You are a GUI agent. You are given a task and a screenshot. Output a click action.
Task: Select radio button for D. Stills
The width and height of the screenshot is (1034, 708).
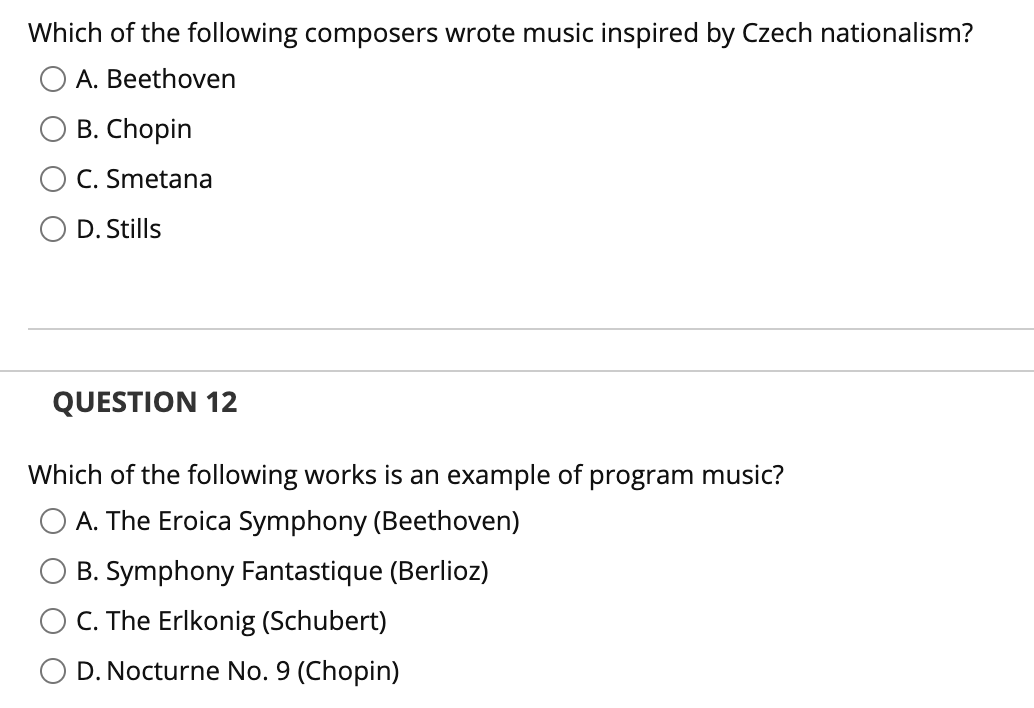52,229
